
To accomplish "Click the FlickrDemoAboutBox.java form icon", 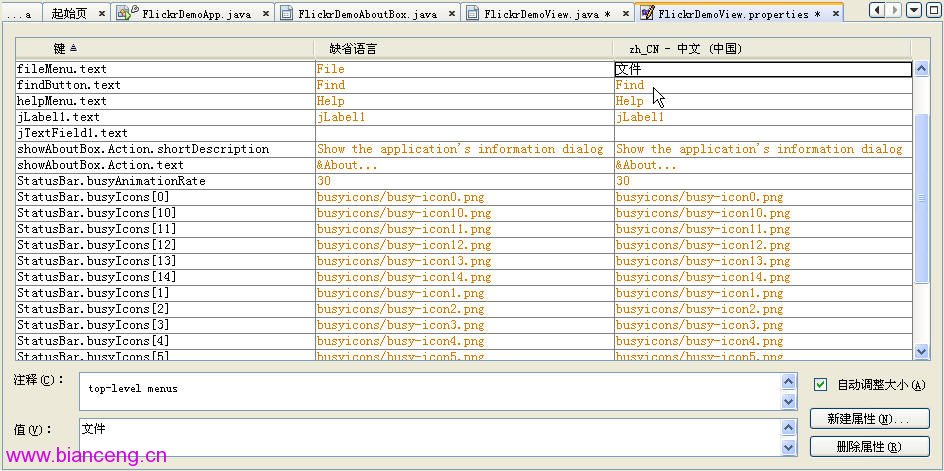I will (x=287, y=13).
